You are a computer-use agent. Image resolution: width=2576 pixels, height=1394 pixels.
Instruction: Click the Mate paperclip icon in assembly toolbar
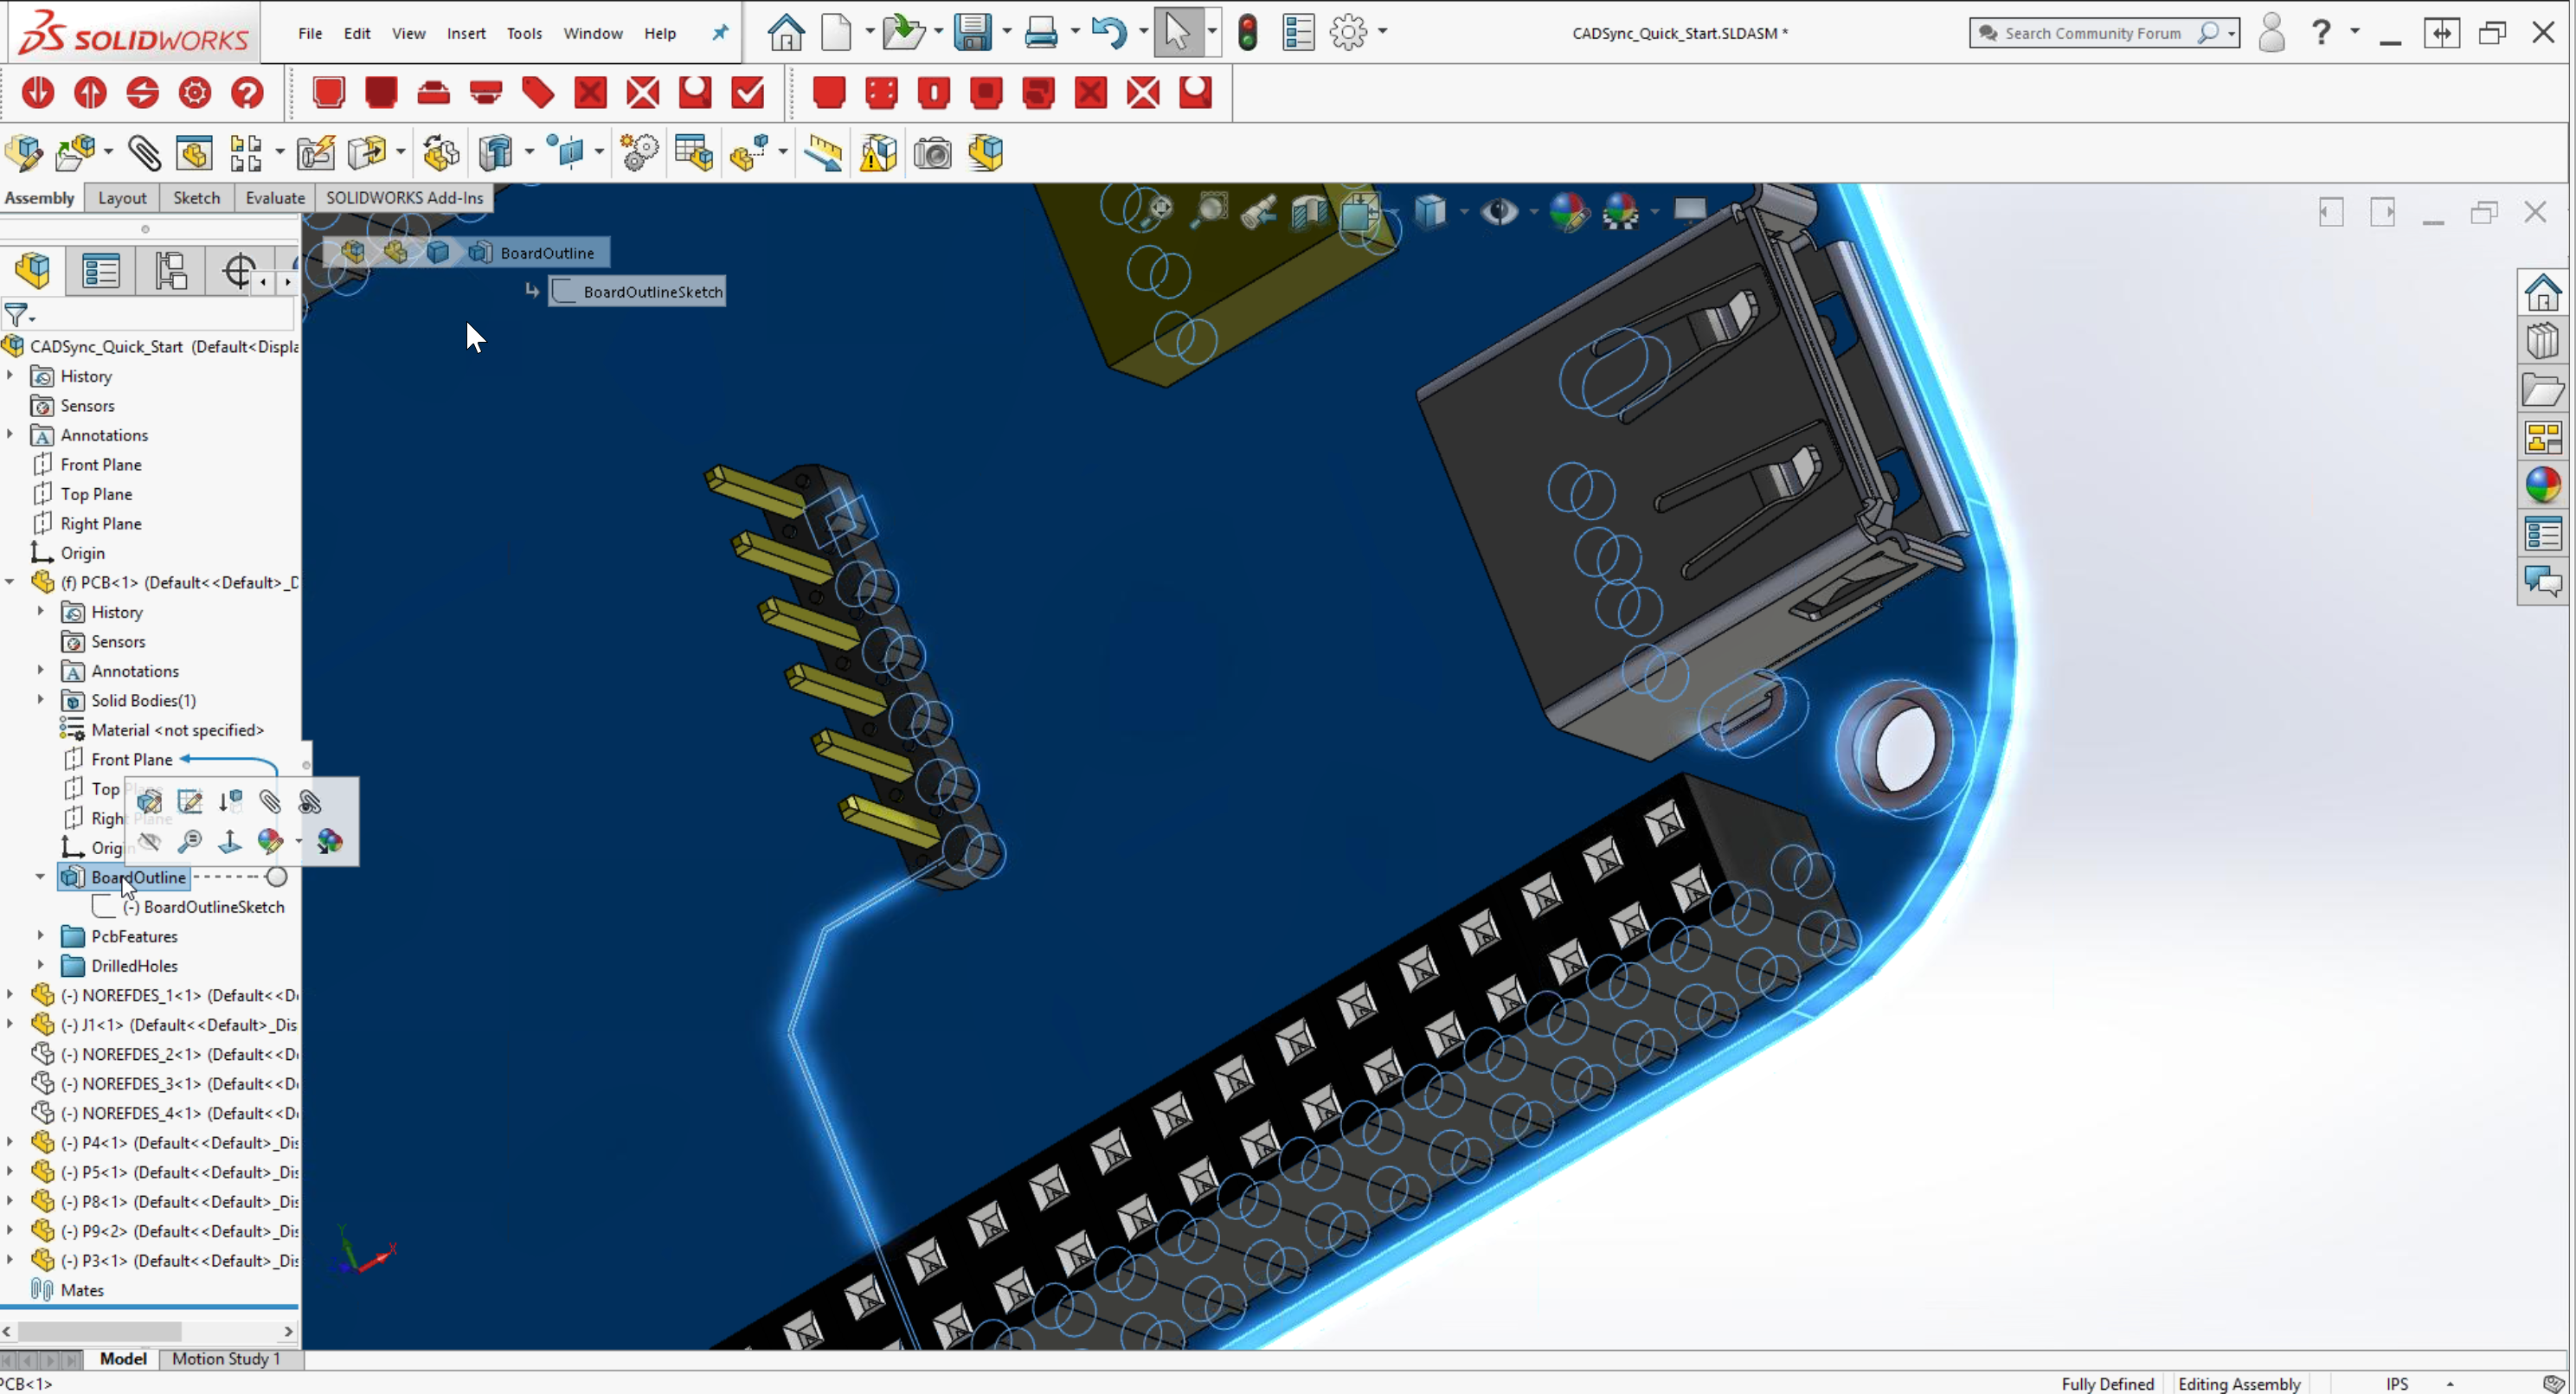tap(144, 154)
